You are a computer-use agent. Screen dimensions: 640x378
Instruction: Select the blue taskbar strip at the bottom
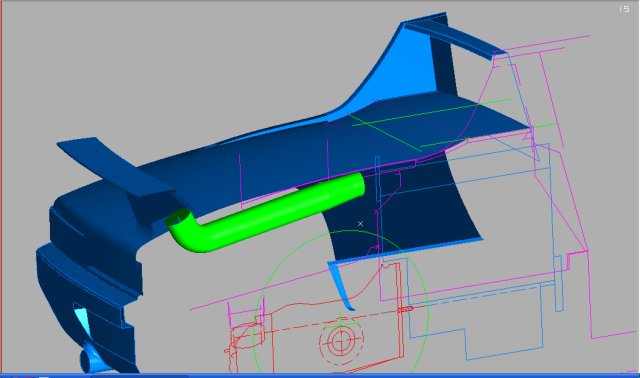click(x=320, y=376)
